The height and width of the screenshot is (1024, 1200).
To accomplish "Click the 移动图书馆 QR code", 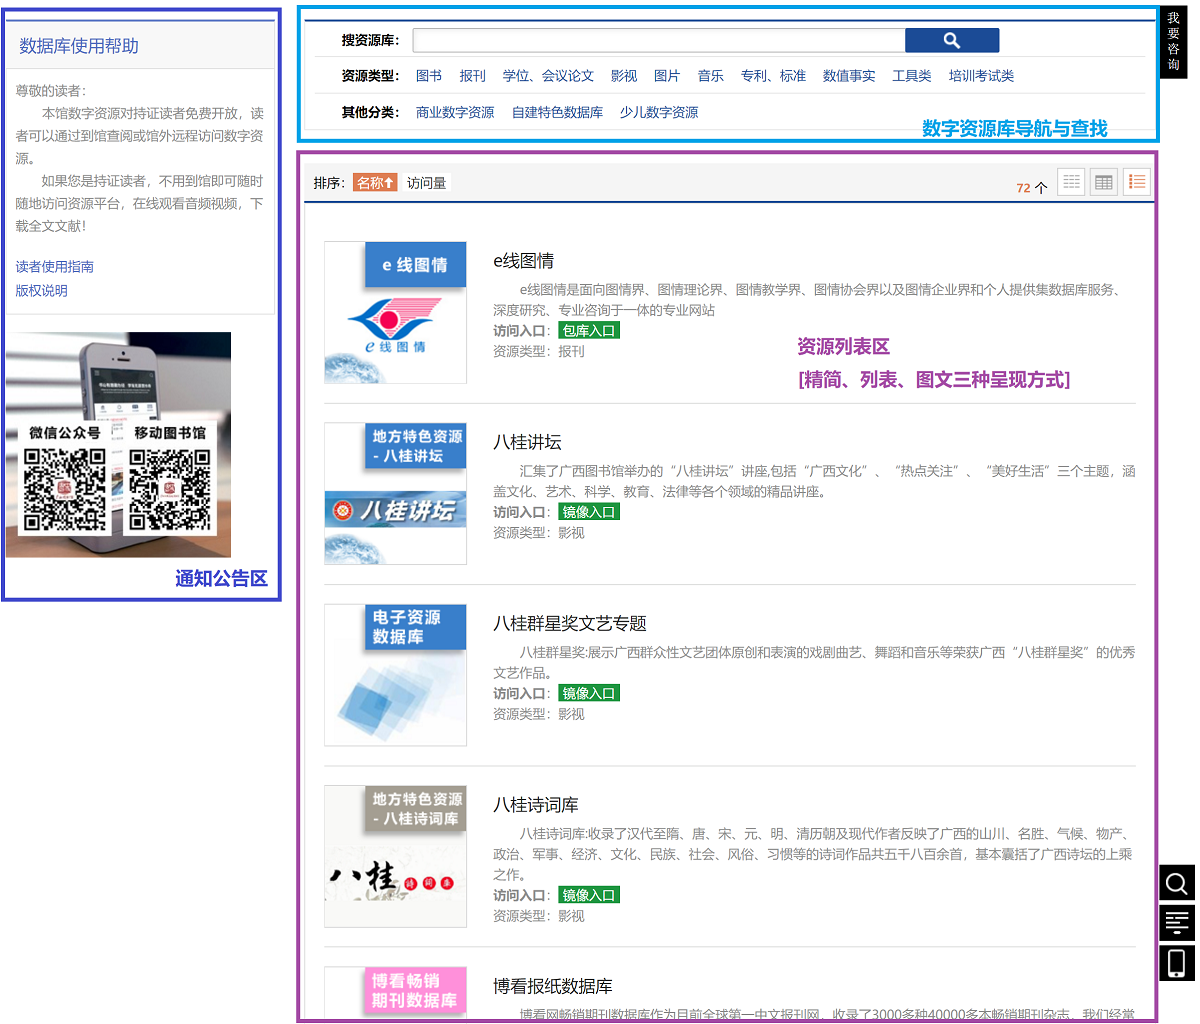I will pyautogui.click(x=170, y=489).
